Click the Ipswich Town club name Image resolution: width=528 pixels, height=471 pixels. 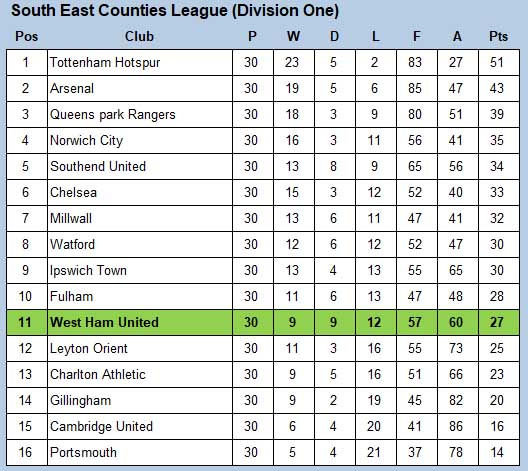tap(88, 271)
